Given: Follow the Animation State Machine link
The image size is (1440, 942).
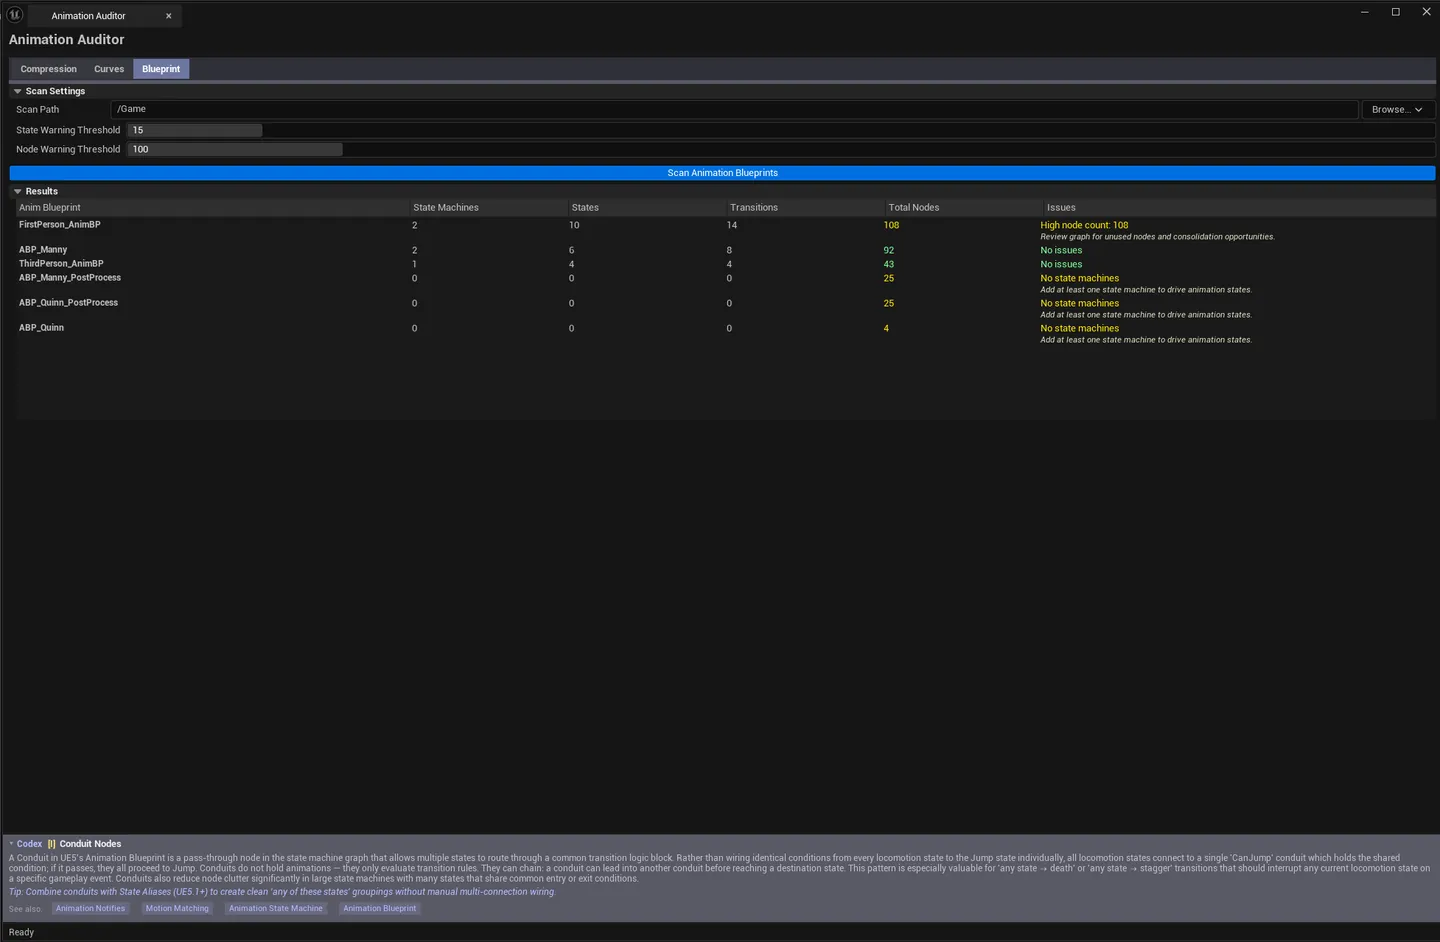Looking at the screenshot, I should coord(276,909).
